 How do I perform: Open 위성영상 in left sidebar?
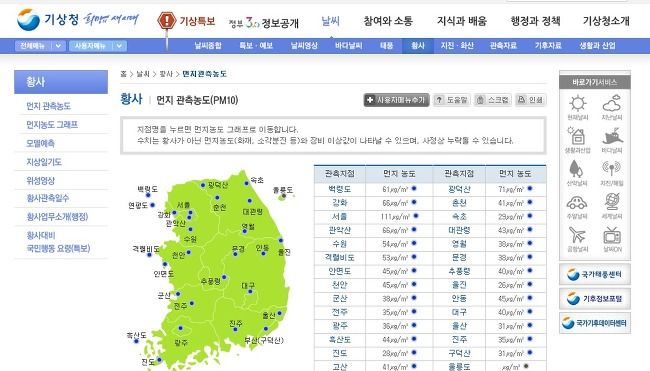click(x=41, y=181)
